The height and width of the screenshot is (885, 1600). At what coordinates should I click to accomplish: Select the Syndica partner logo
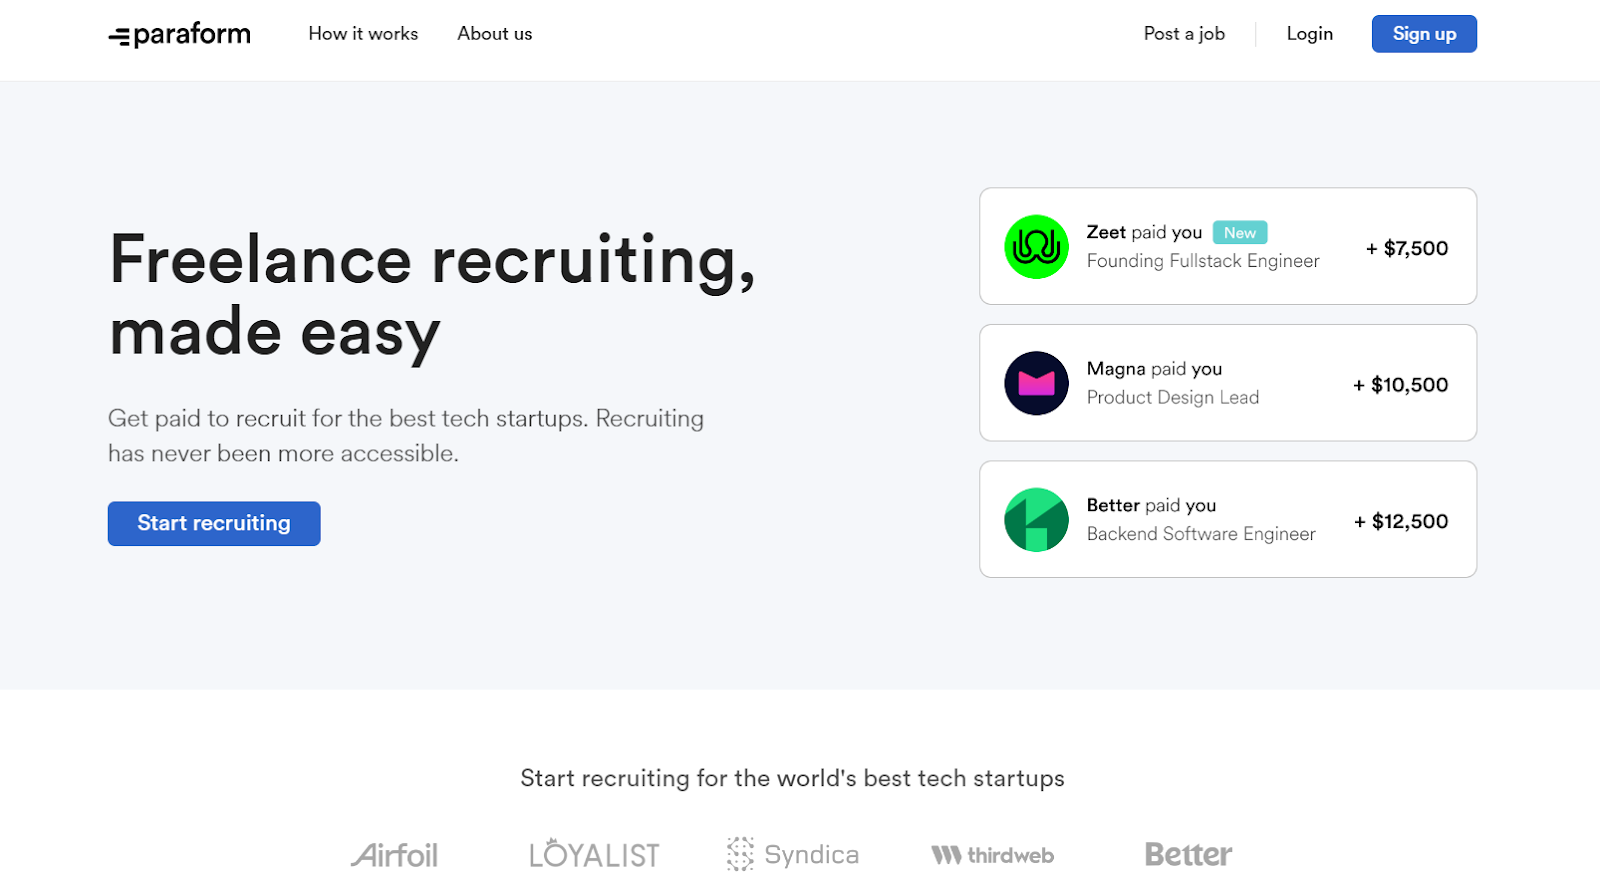[792, 854]
